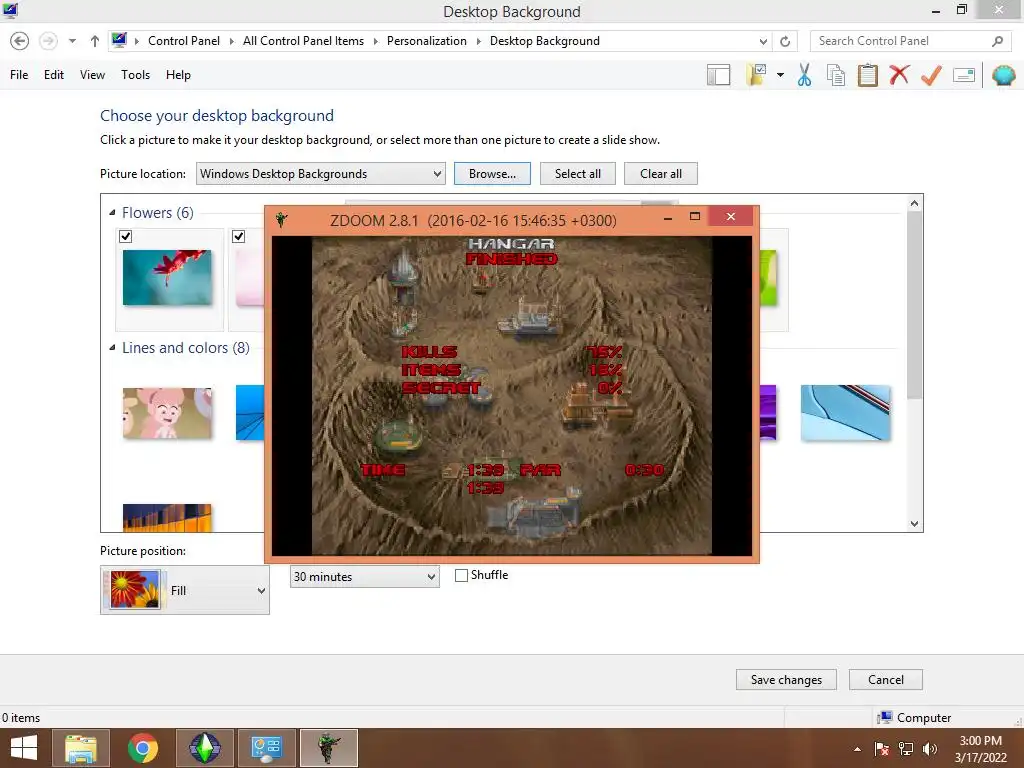Open the Tools menu
The height and width of the screenshot is (768, 1024).
(x=135, y=75)
